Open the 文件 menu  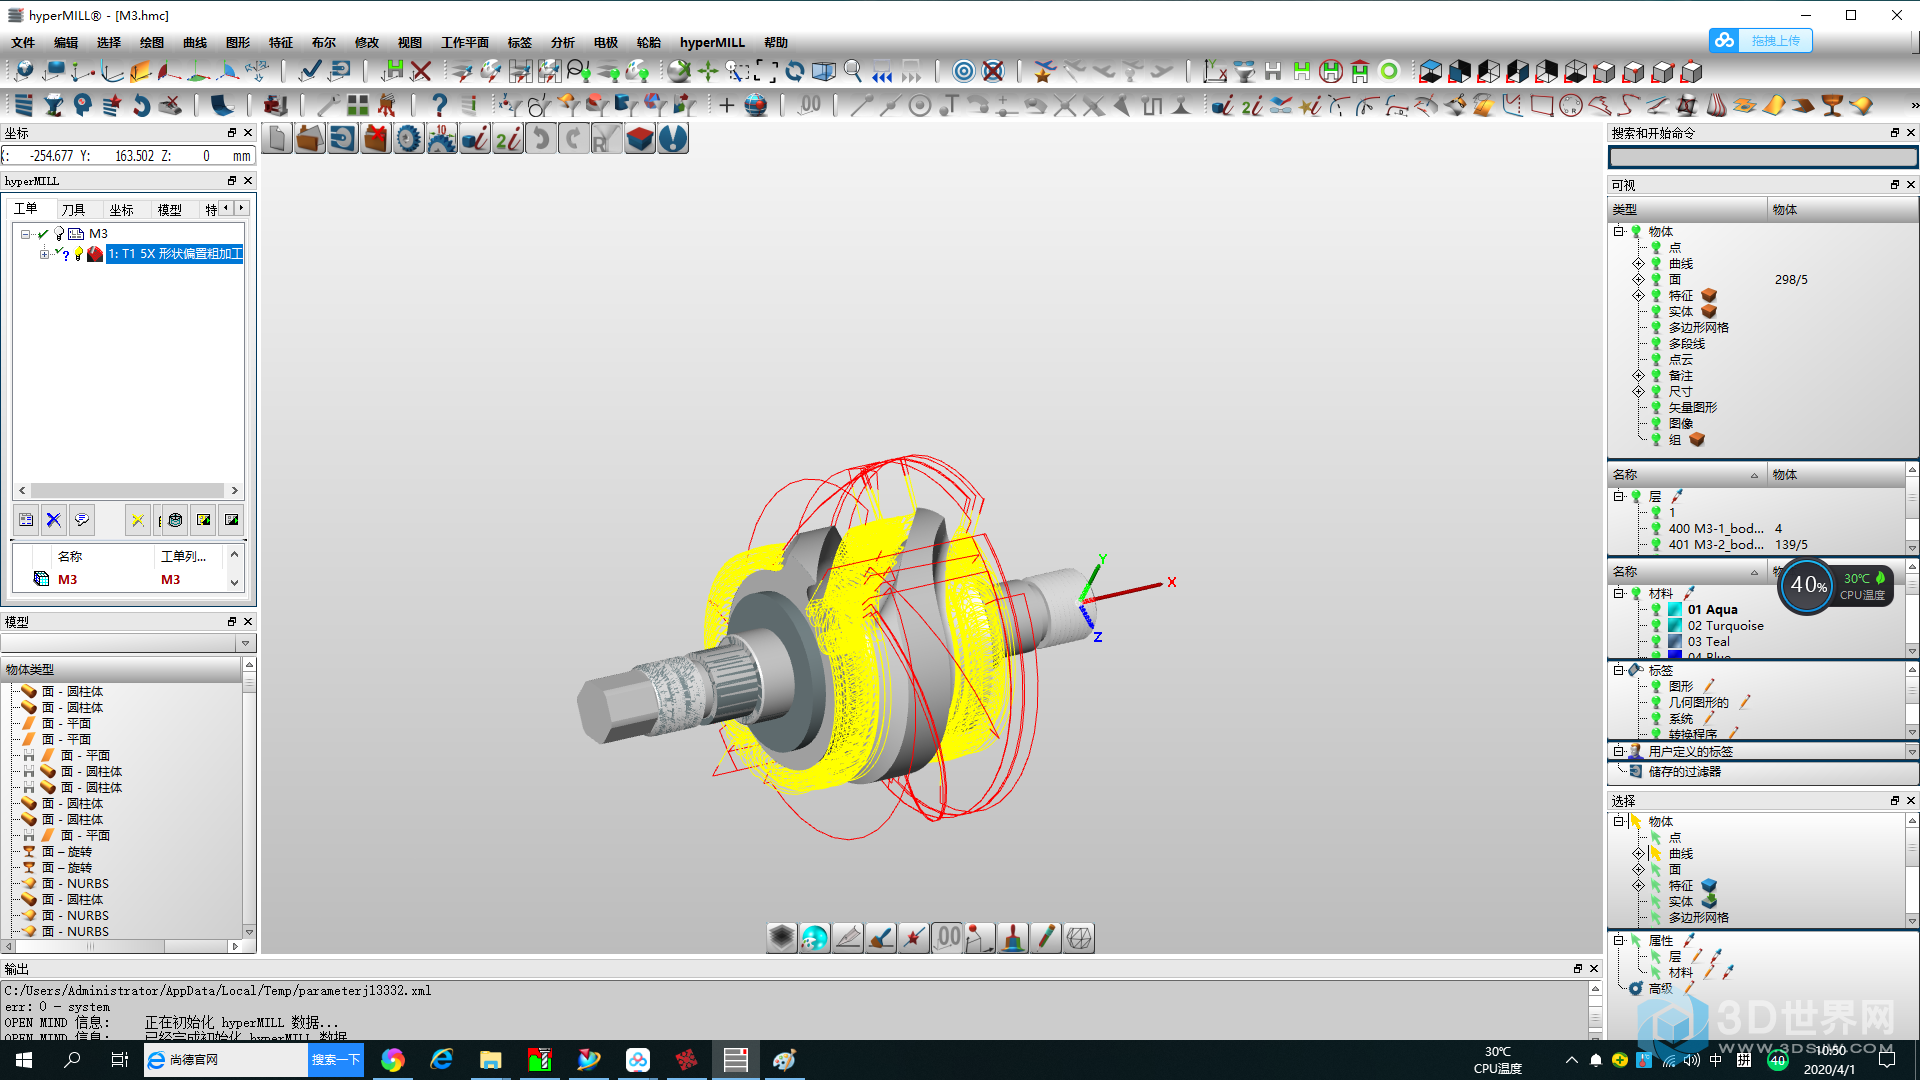(x=23, y=42)
